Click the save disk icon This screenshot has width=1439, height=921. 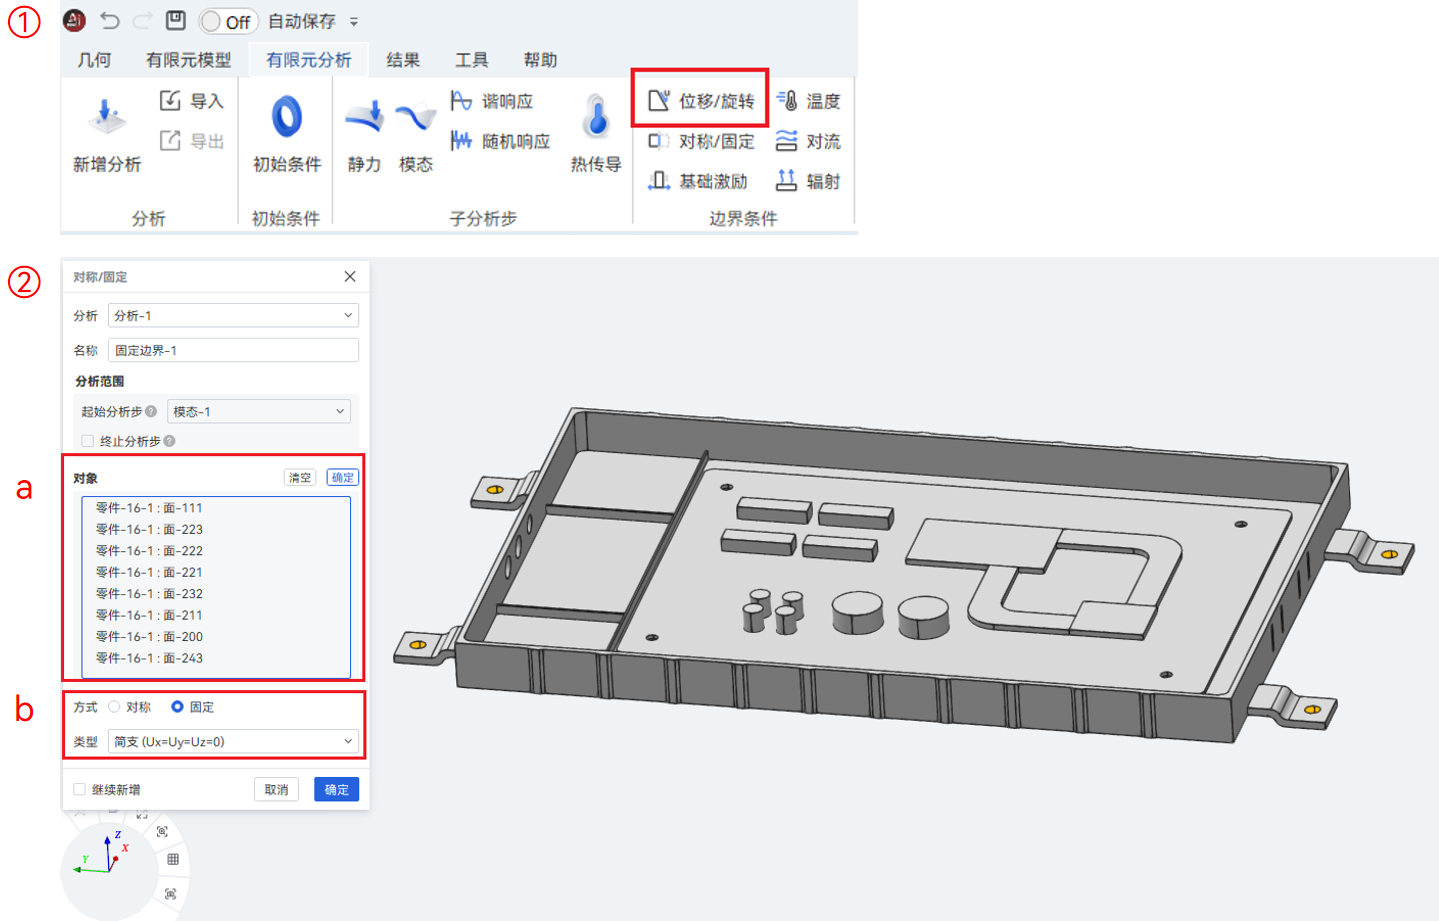point(176,20)
